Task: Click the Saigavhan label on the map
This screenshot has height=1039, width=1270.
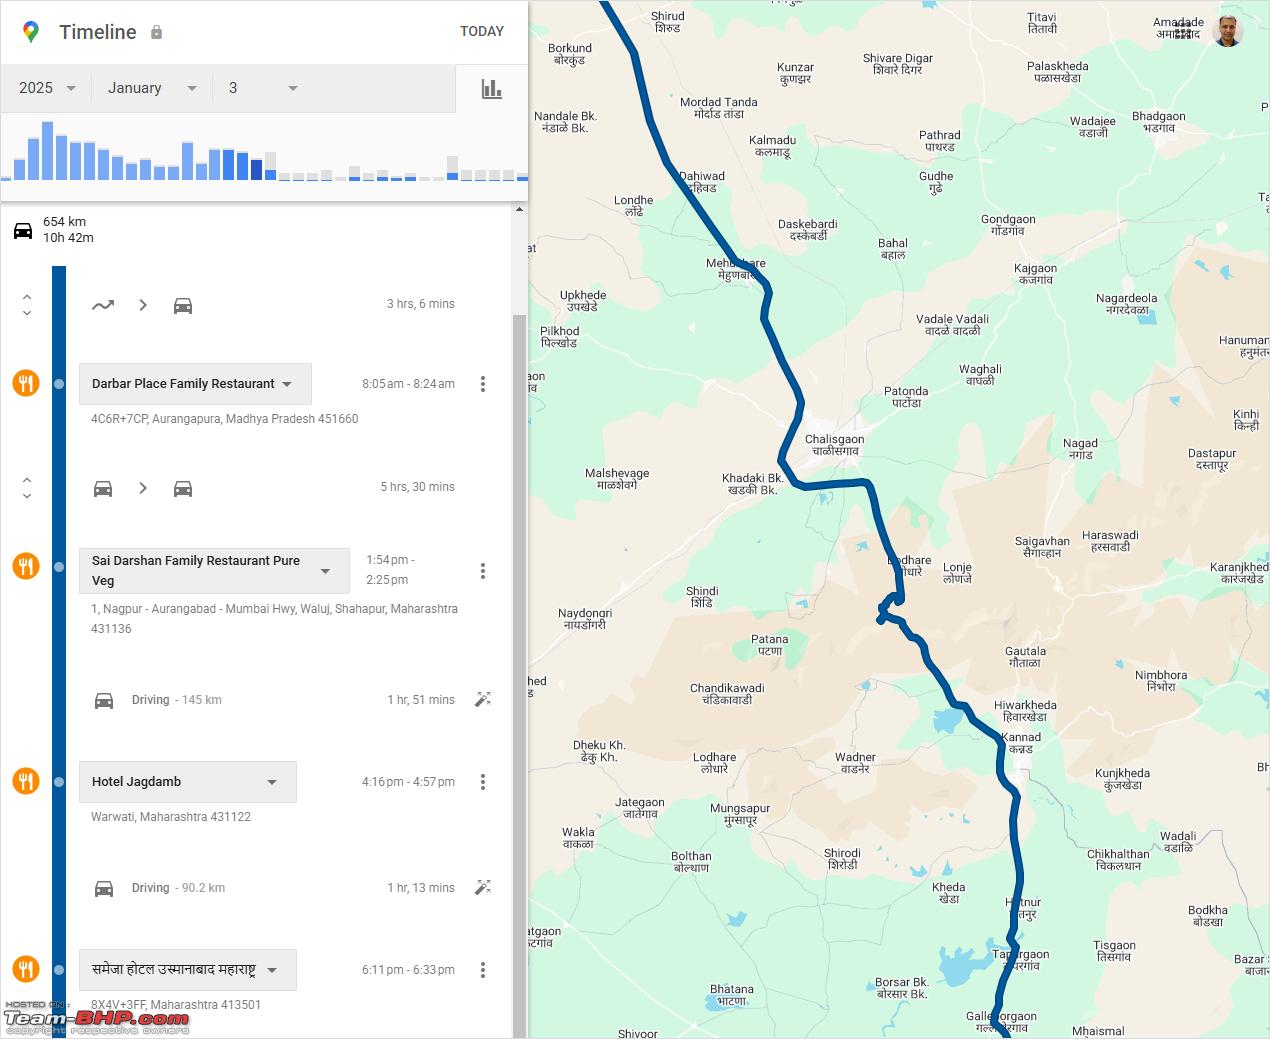Action: click(x=1042, y=547)
